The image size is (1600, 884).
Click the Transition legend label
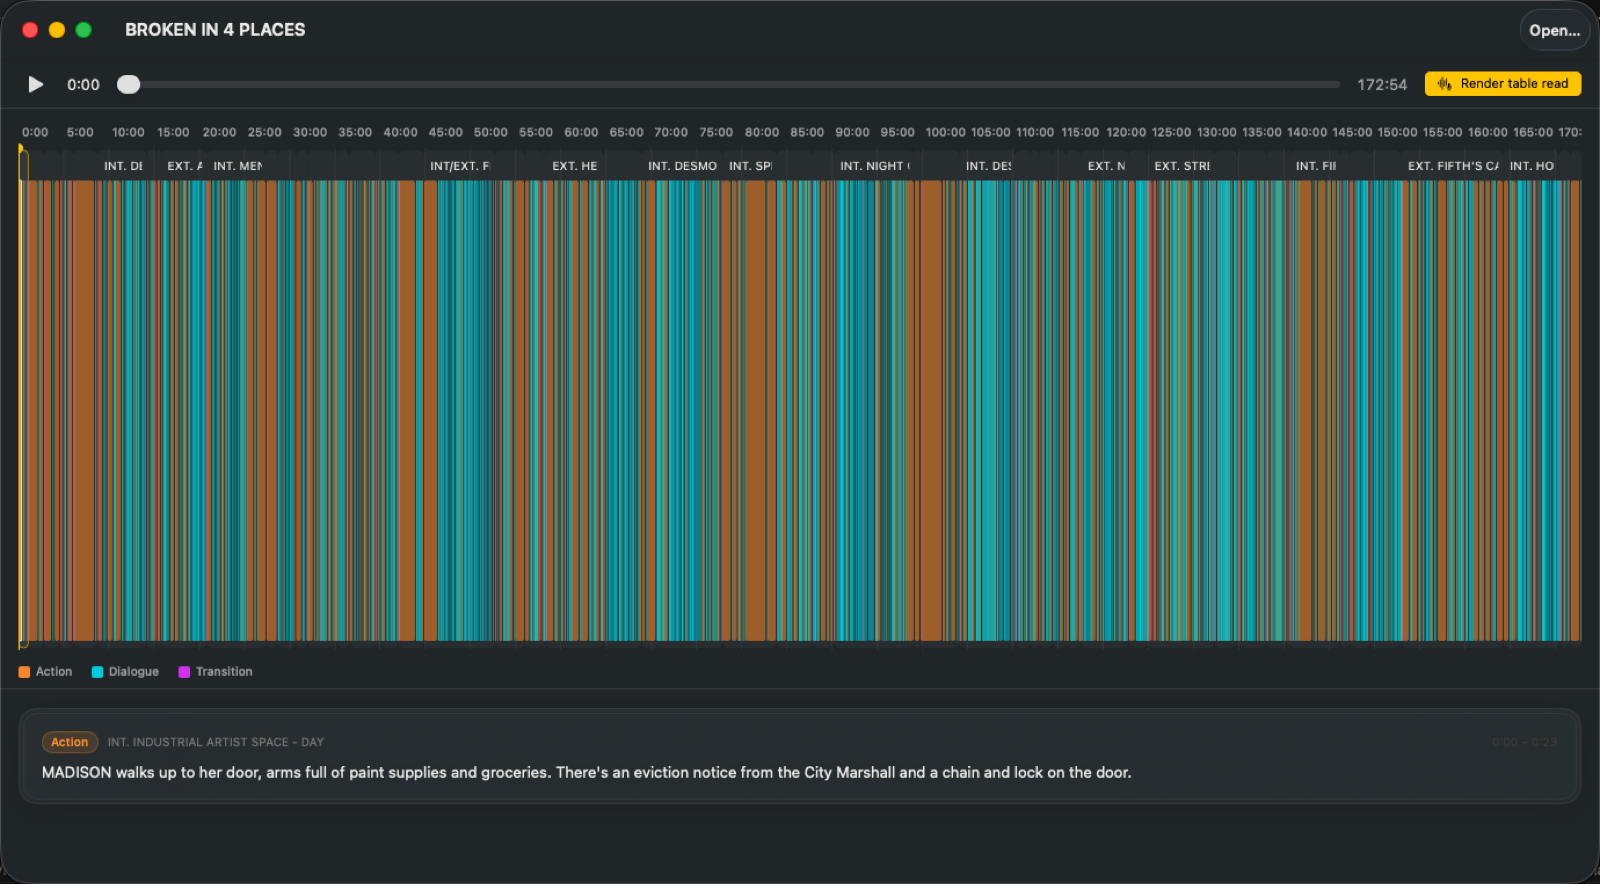pyautogui.click(x=224, y=672)
